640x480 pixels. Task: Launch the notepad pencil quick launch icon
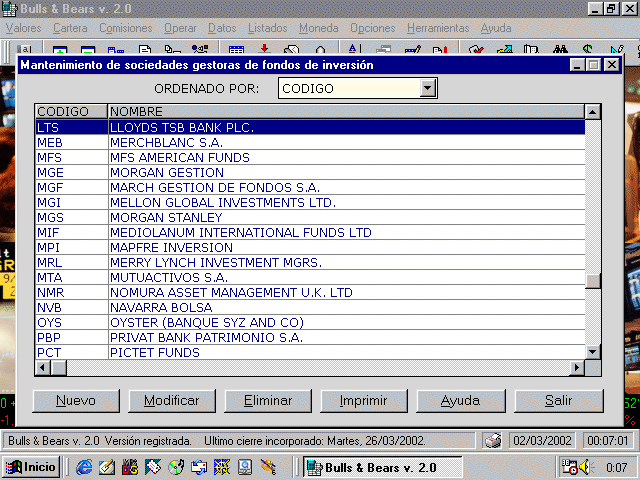click(107, 467)
